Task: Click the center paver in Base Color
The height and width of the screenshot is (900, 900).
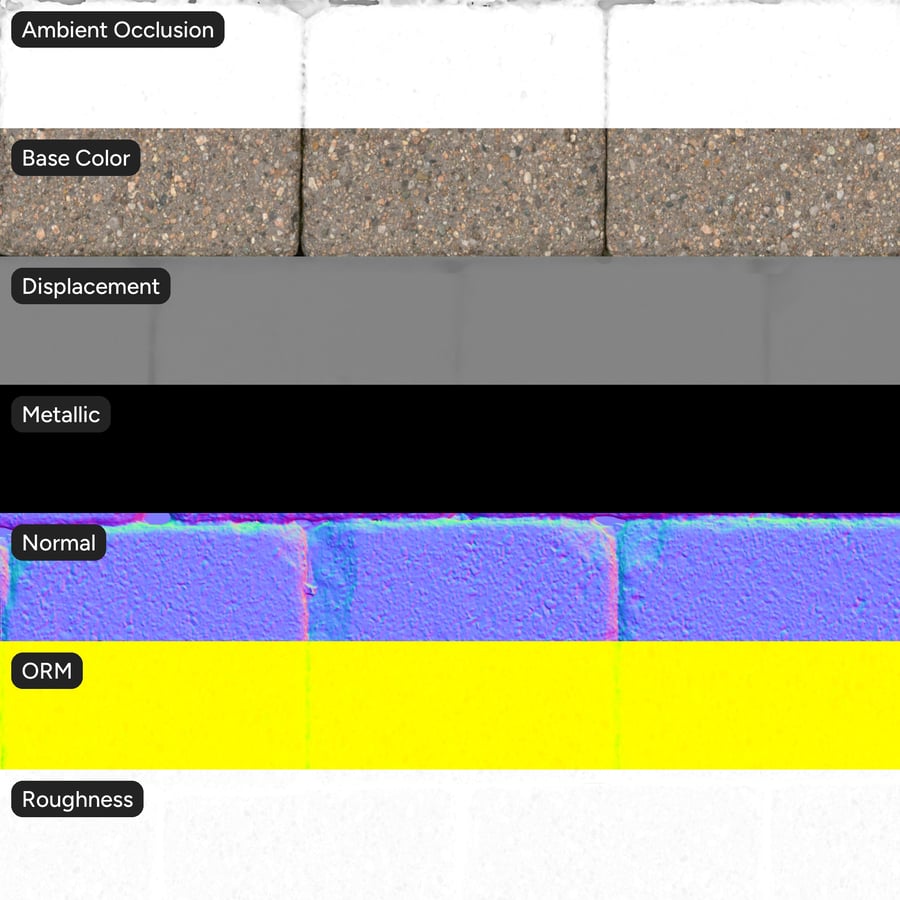Action: [x=450, y=200]
